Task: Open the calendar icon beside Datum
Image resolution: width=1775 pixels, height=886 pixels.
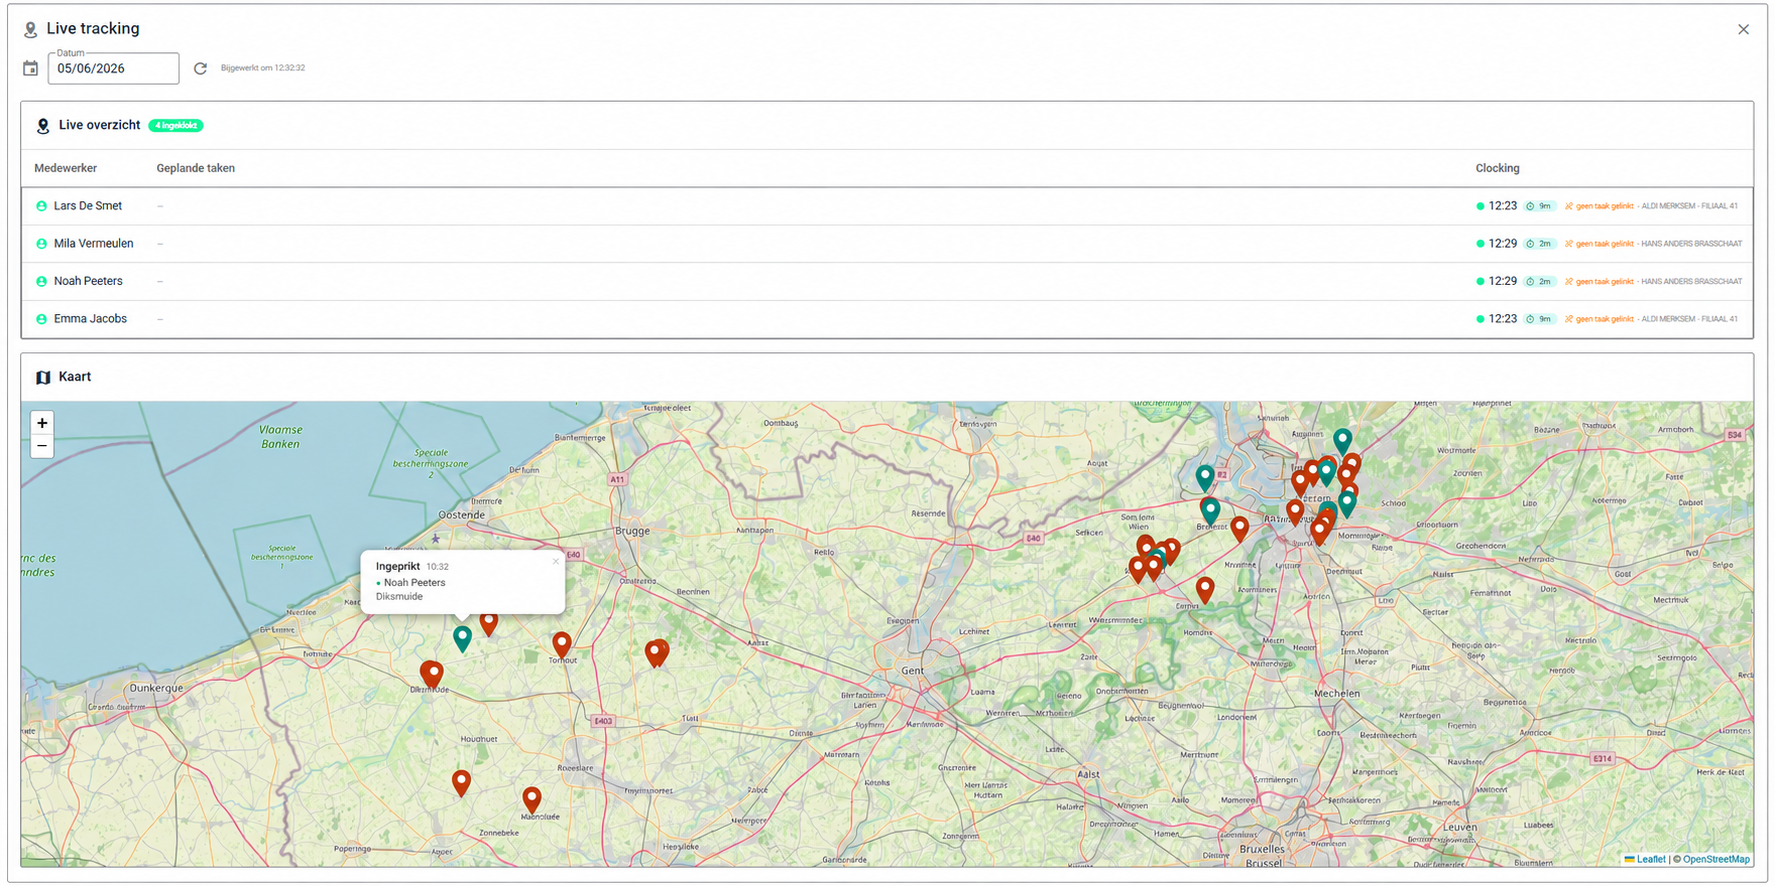Action: (x=31, y=68)
